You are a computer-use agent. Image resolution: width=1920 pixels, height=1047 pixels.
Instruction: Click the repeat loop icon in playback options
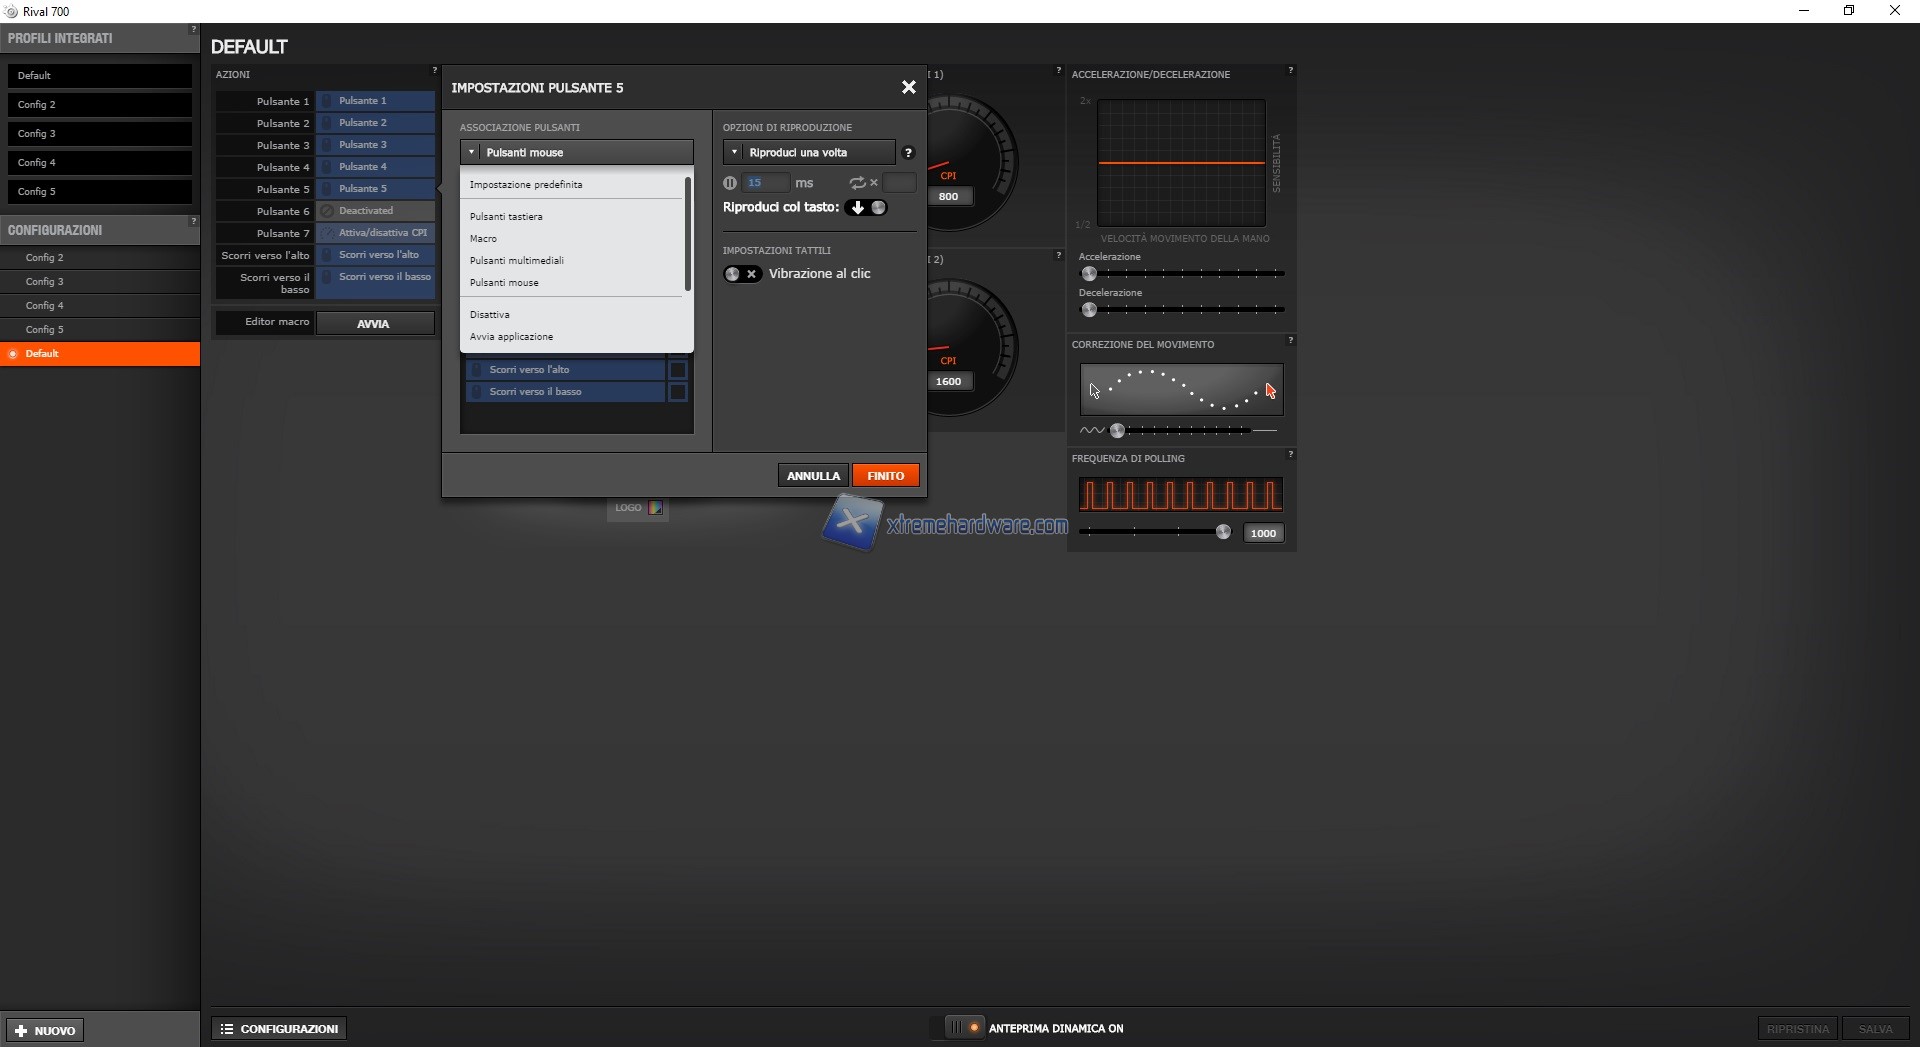(857, 183)
